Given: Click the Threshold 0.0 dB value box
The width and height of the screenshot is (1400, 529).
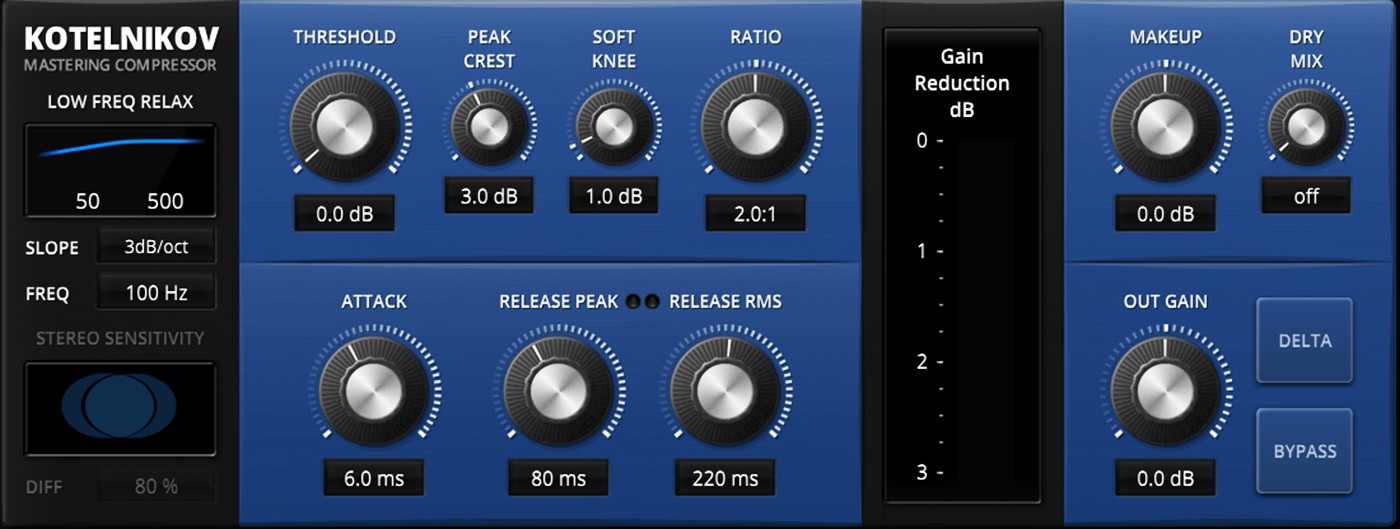Looking at the screenshot, I should click(344, 214).
